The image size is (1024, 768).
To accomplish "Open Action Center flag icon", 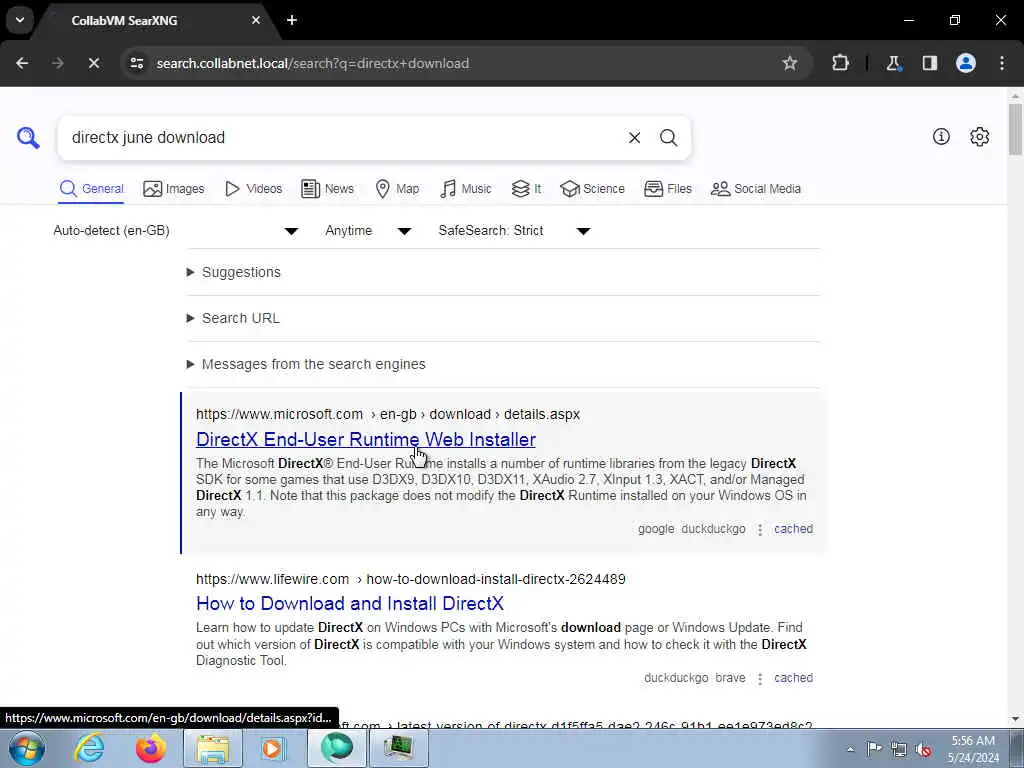I will click(874, 749).
